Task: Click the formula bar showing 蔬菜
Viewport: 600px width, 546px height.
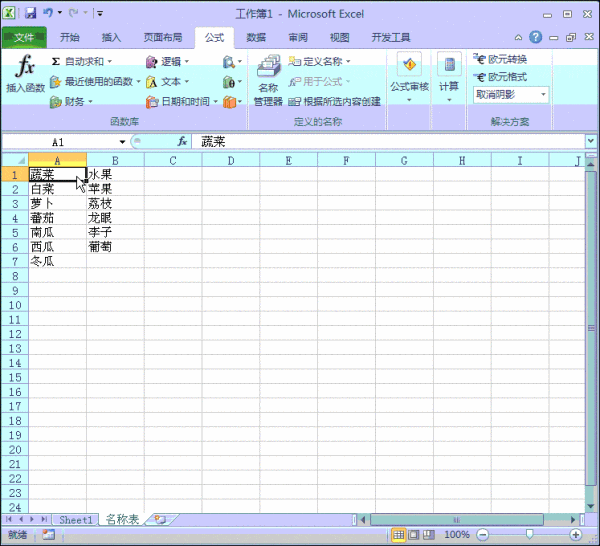Action: 387,142
